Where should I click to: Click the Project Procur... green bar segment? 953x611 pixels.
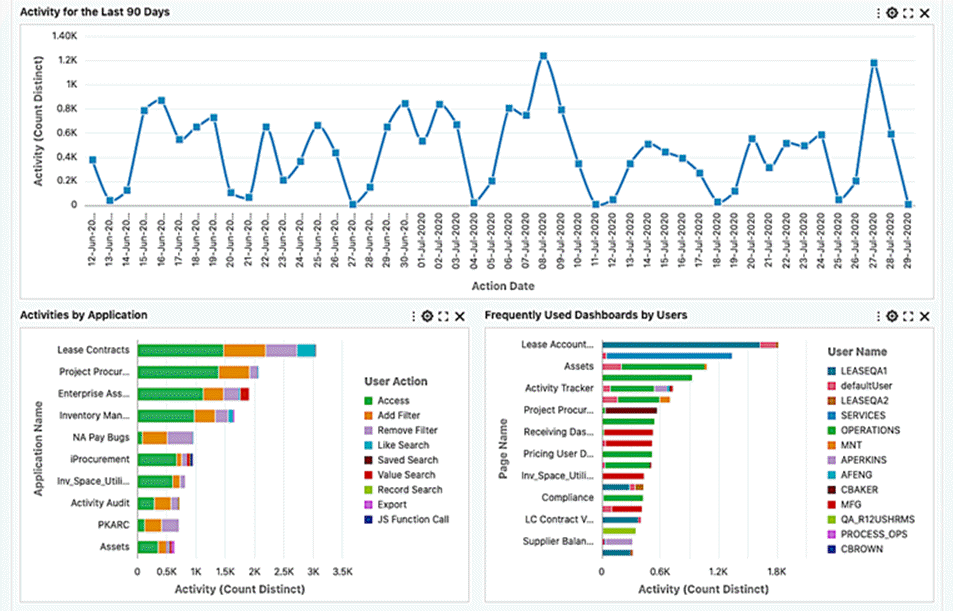click(178, 373)
